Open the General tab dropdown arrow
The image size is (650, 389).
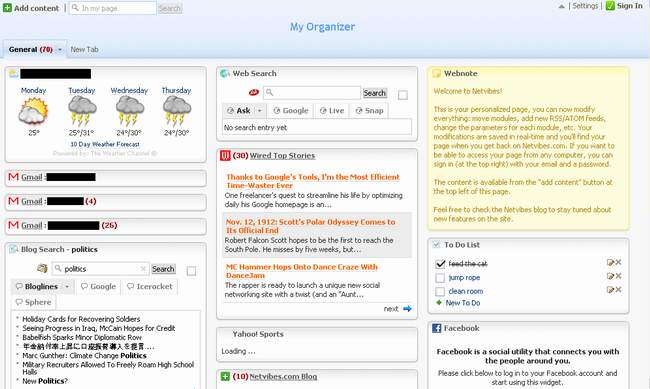coord(60,50)
